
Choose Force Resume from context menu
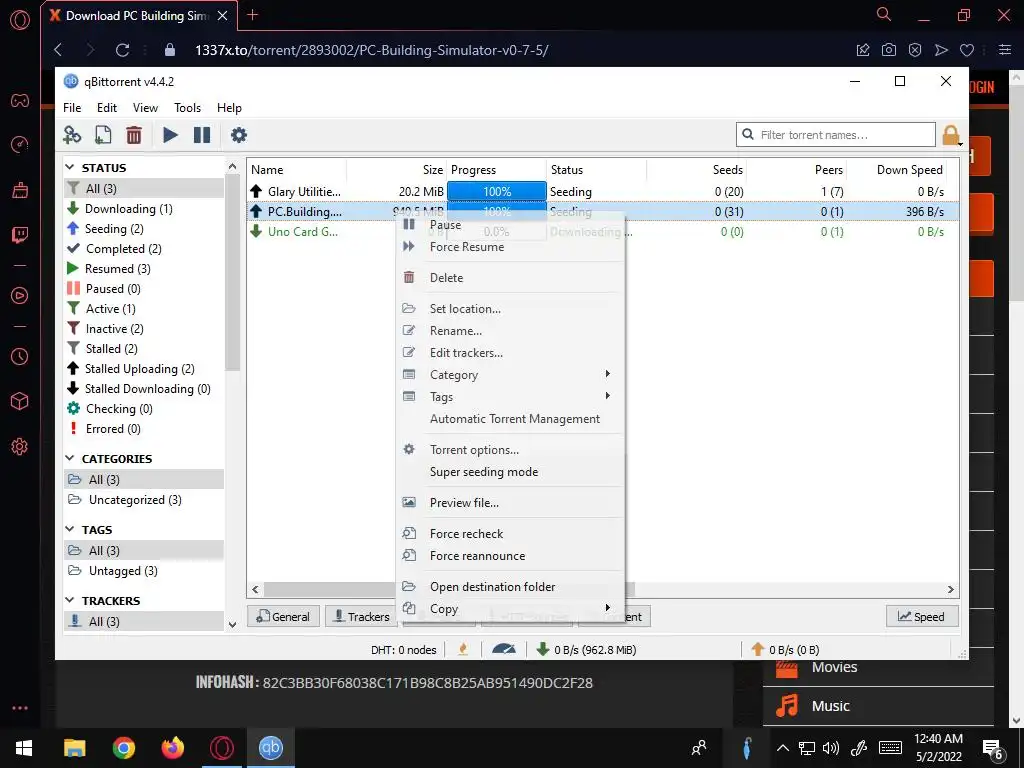tap(509, 247)
